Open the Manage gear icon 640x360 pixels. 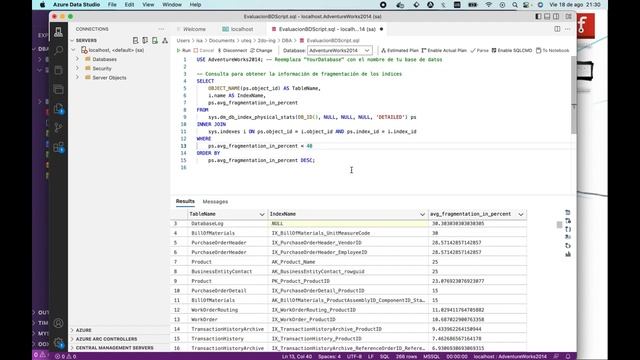pyautogui.click(x=58, y=342)
